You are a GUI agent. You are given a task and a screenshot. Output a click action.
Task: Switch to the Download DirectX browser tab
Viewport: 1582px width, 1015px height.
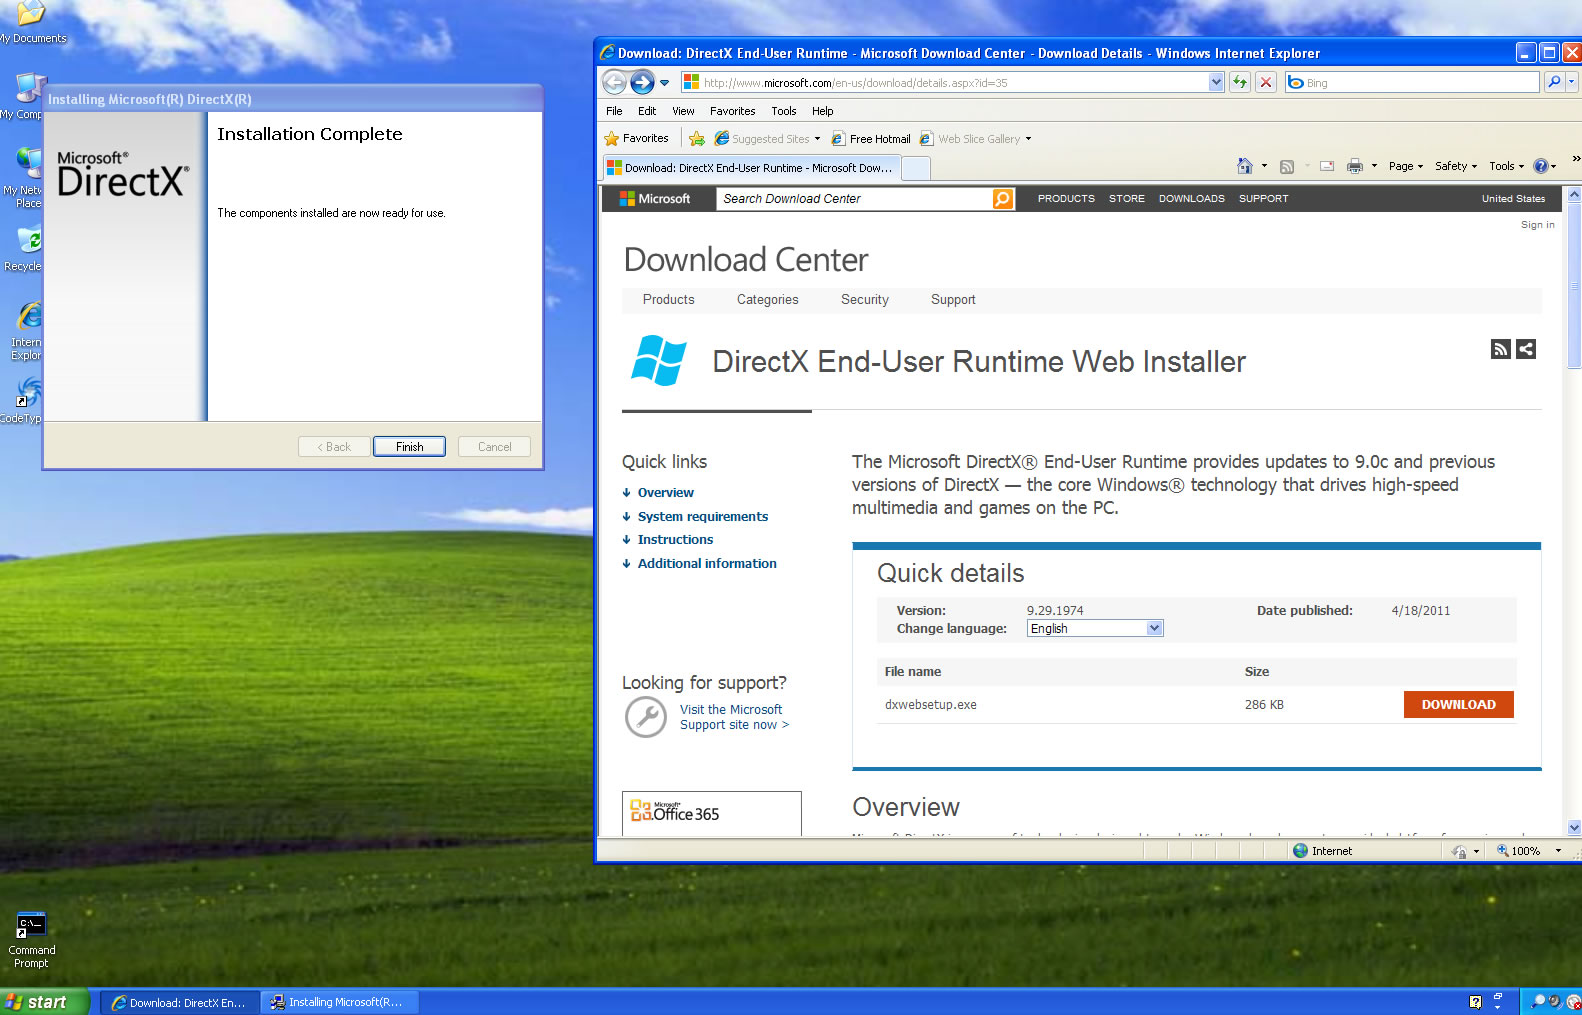pyautogui.click(x=750, y=168)
